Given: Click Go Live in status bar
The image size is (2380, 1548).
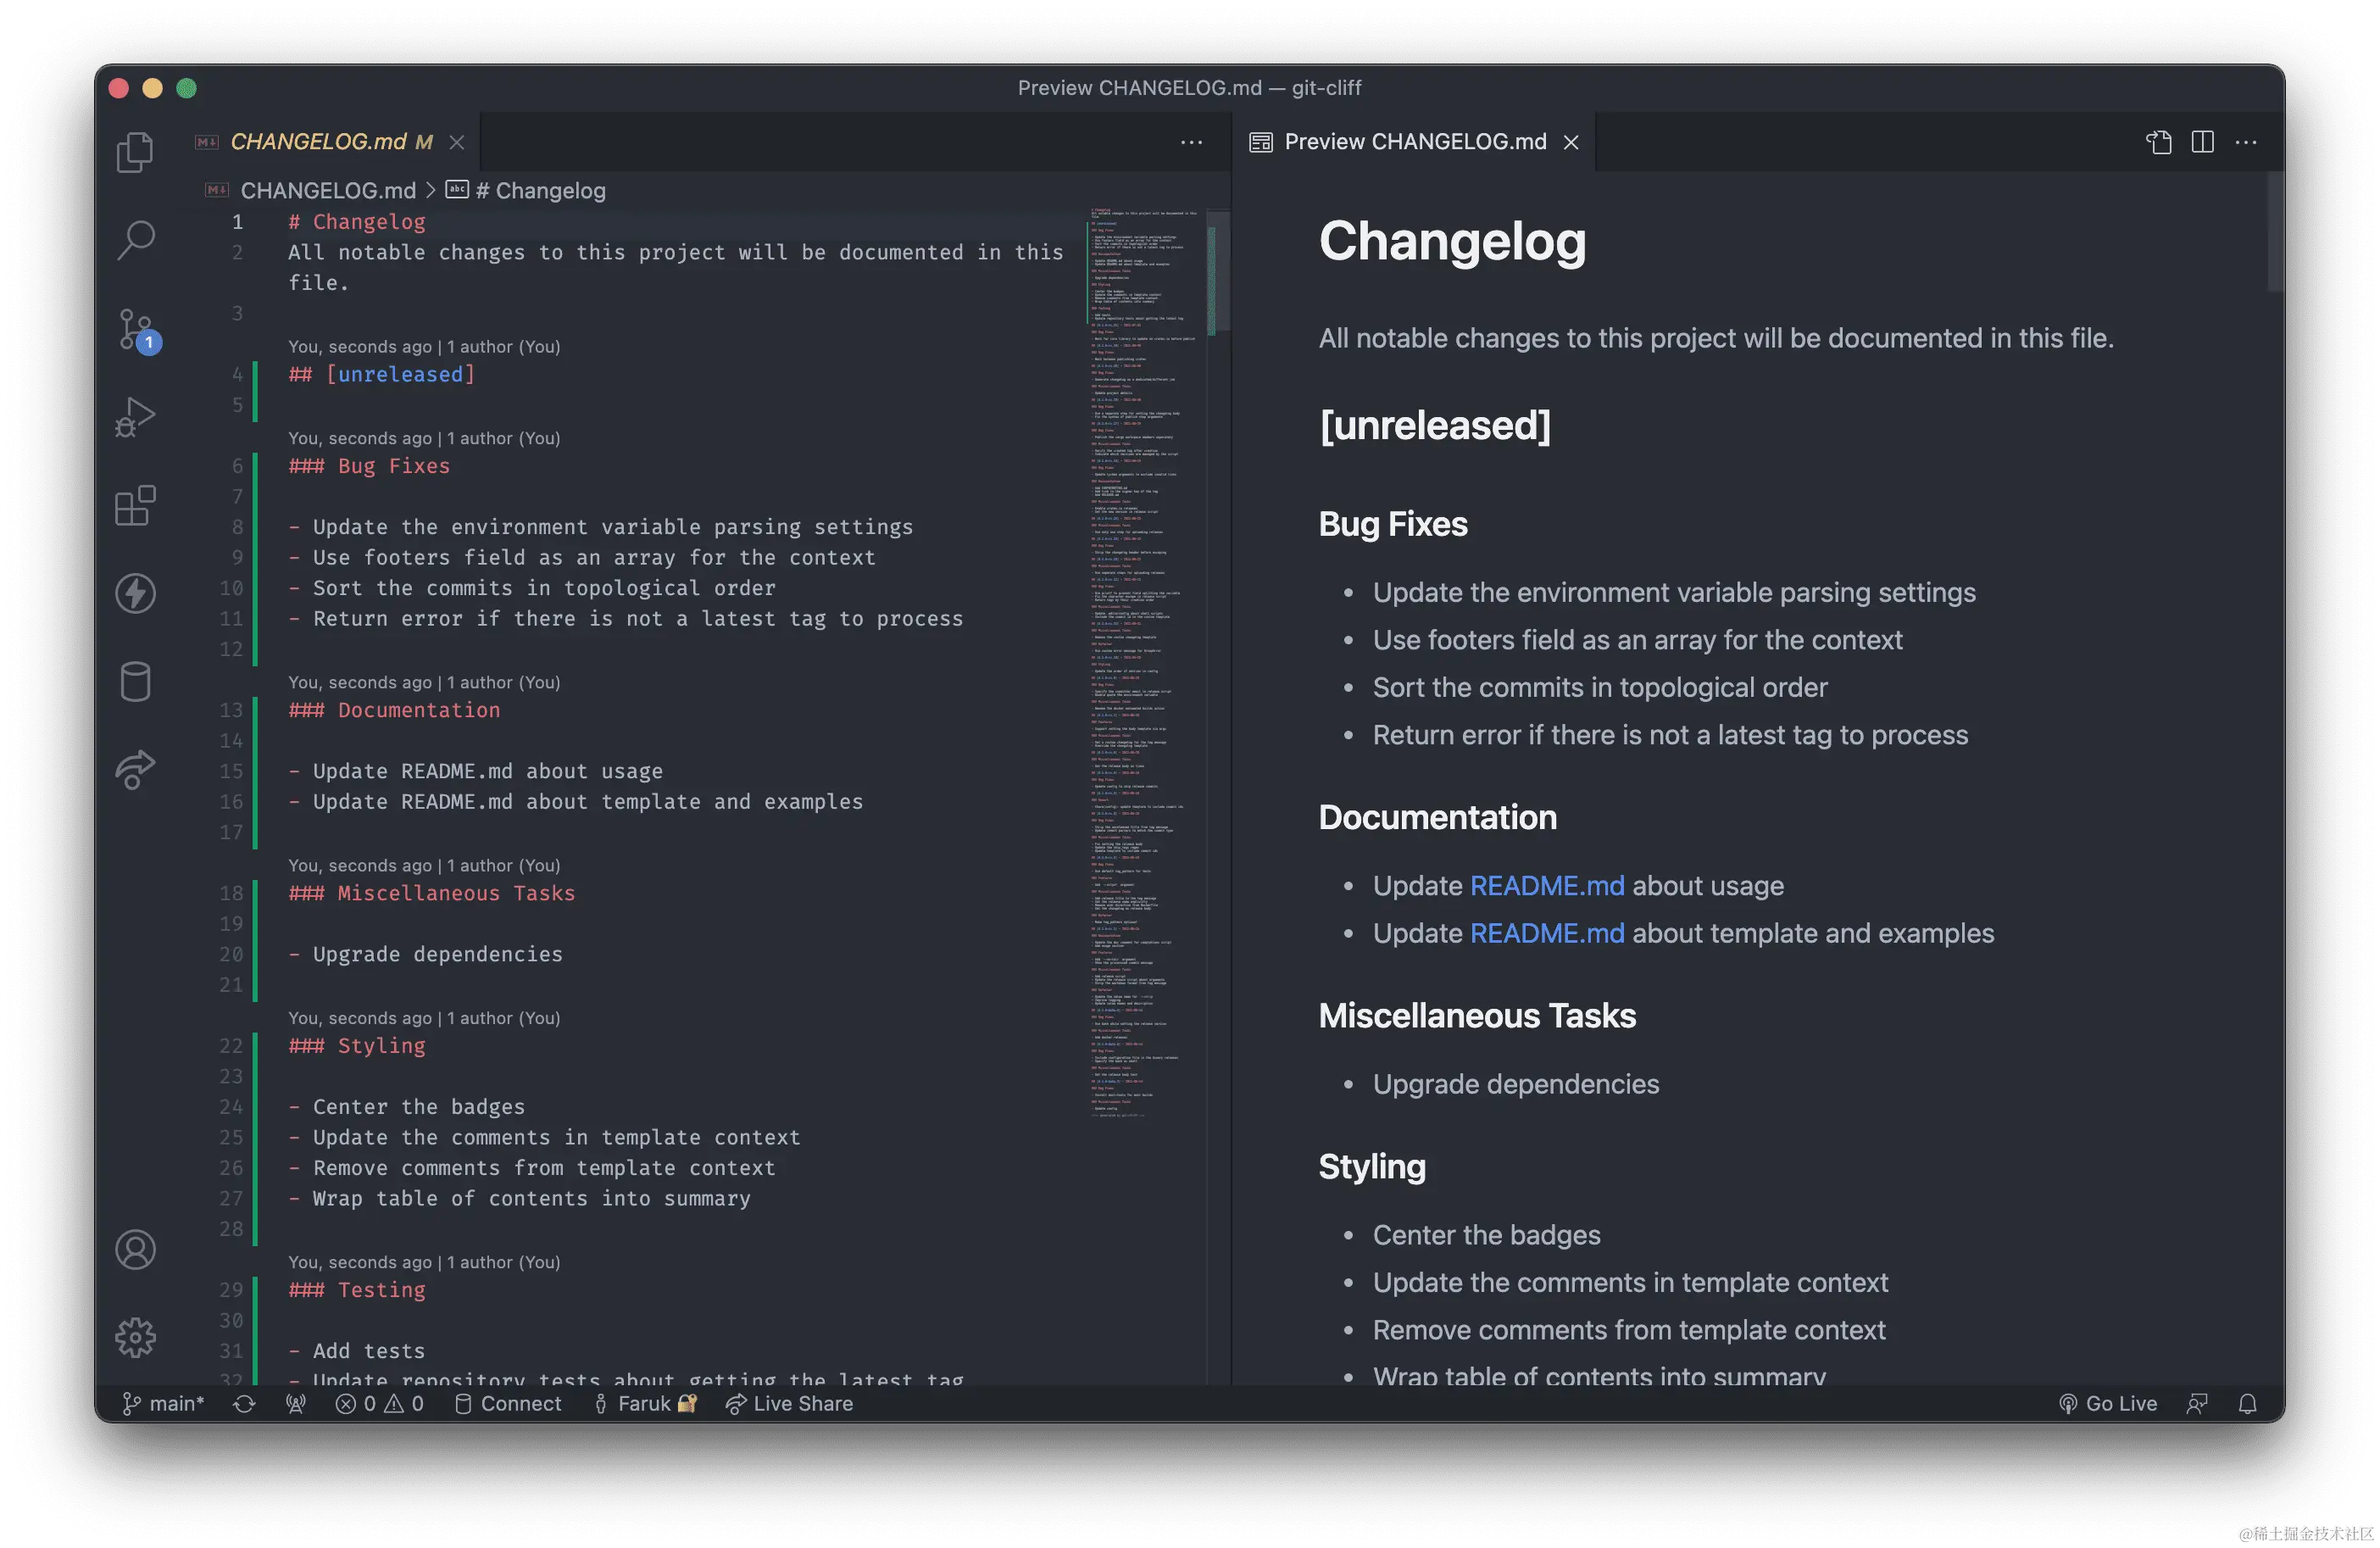Looking at the screenshot, I should 2108,1403.
